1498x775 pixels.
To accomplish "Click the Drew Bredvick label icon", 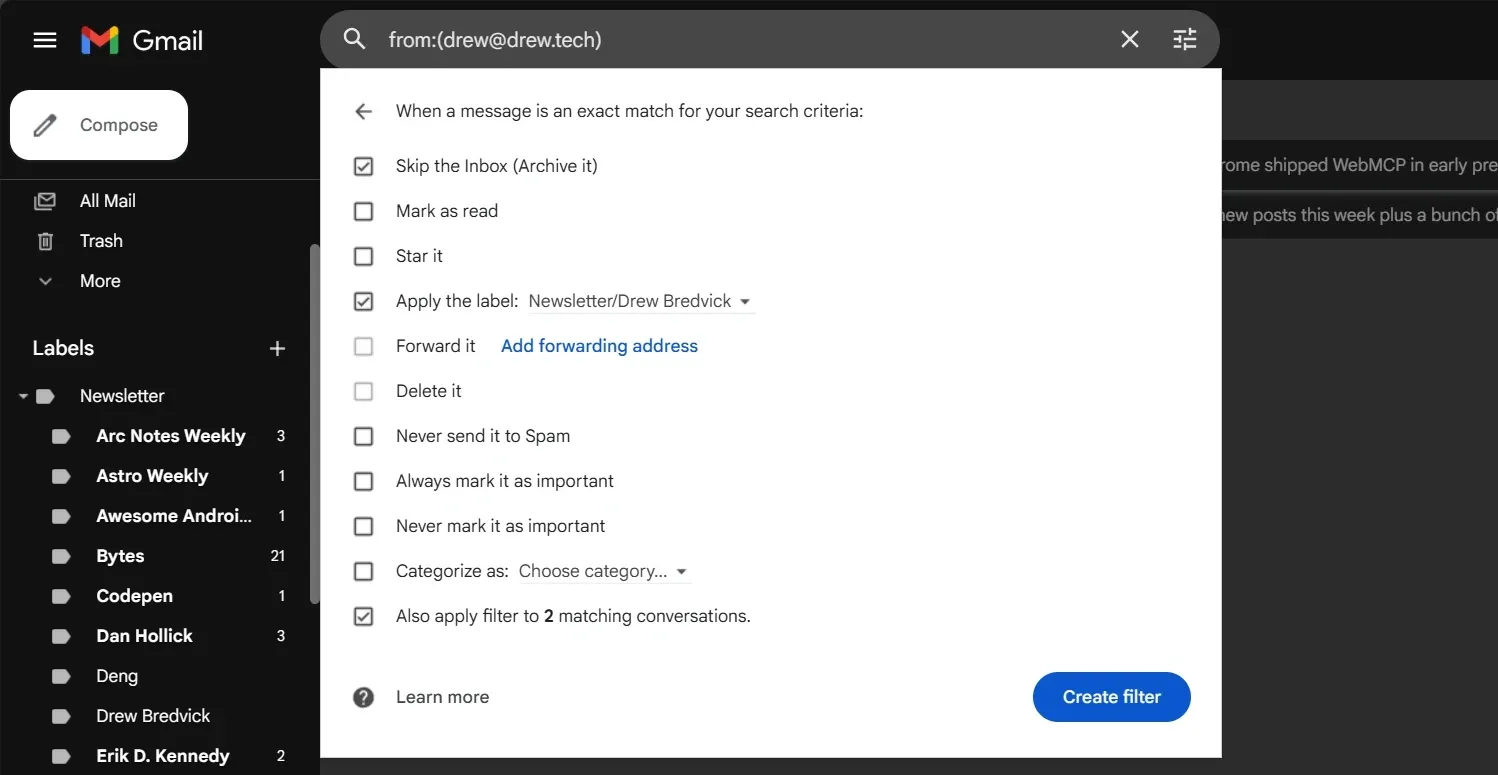I will [61, 716].
